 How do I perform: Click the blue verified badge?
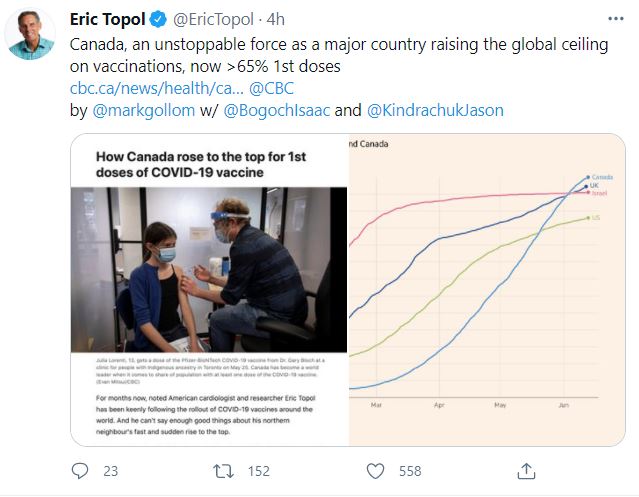[x=157, y=19]
